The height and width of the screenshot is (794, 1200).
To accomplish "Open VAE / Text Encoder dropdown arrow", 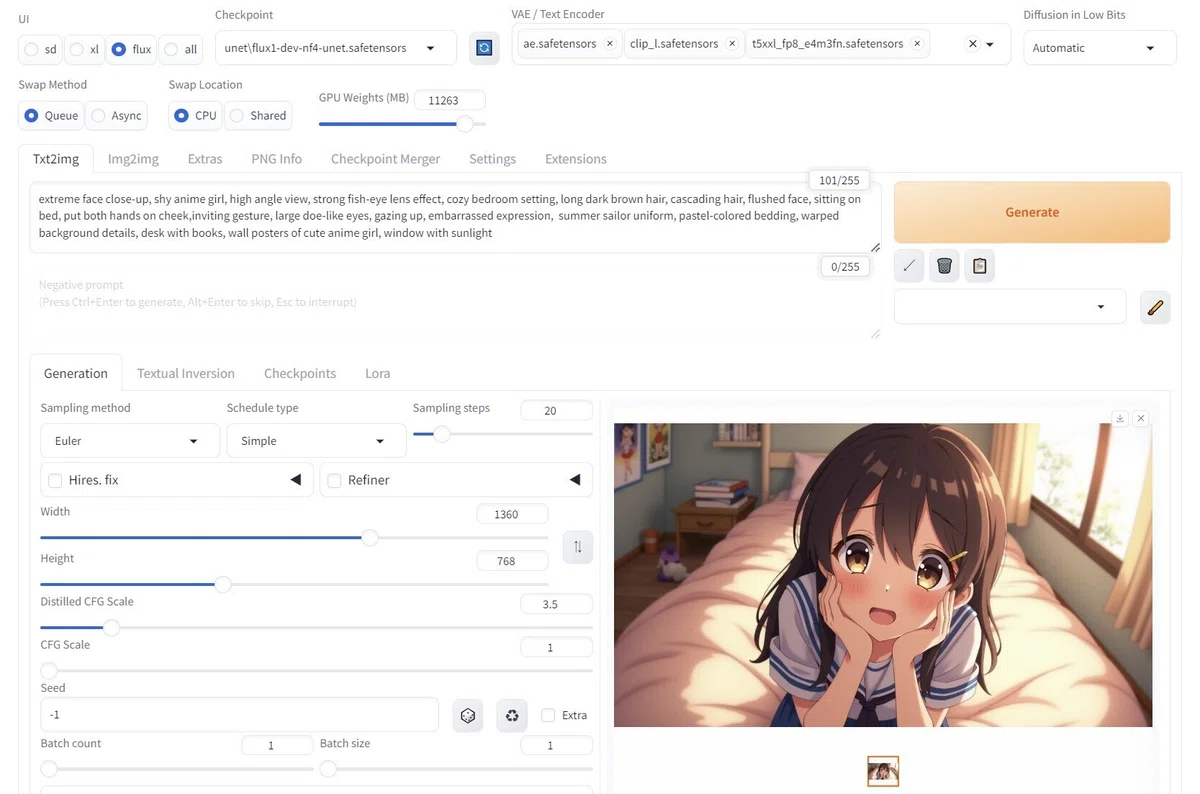I will [x=991, y=44].
